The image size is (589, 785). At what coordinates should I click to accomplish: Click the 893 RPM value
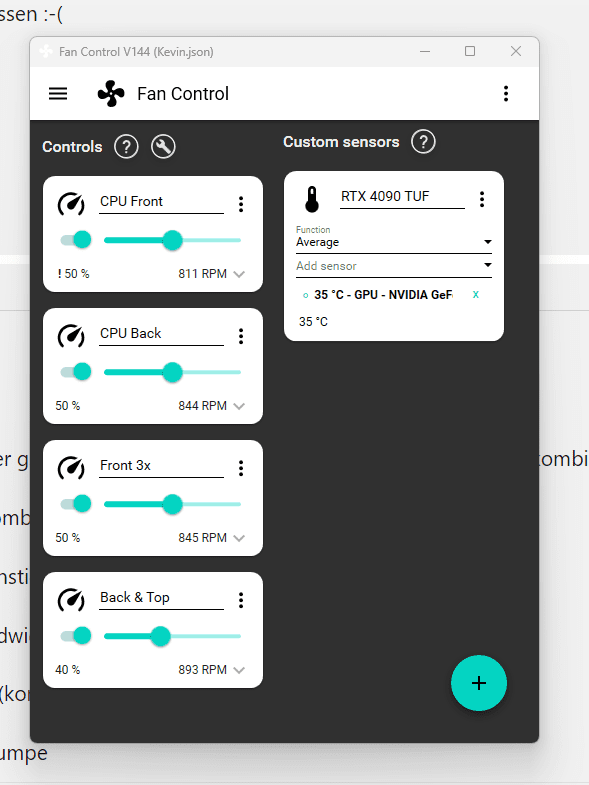[202, 670]
